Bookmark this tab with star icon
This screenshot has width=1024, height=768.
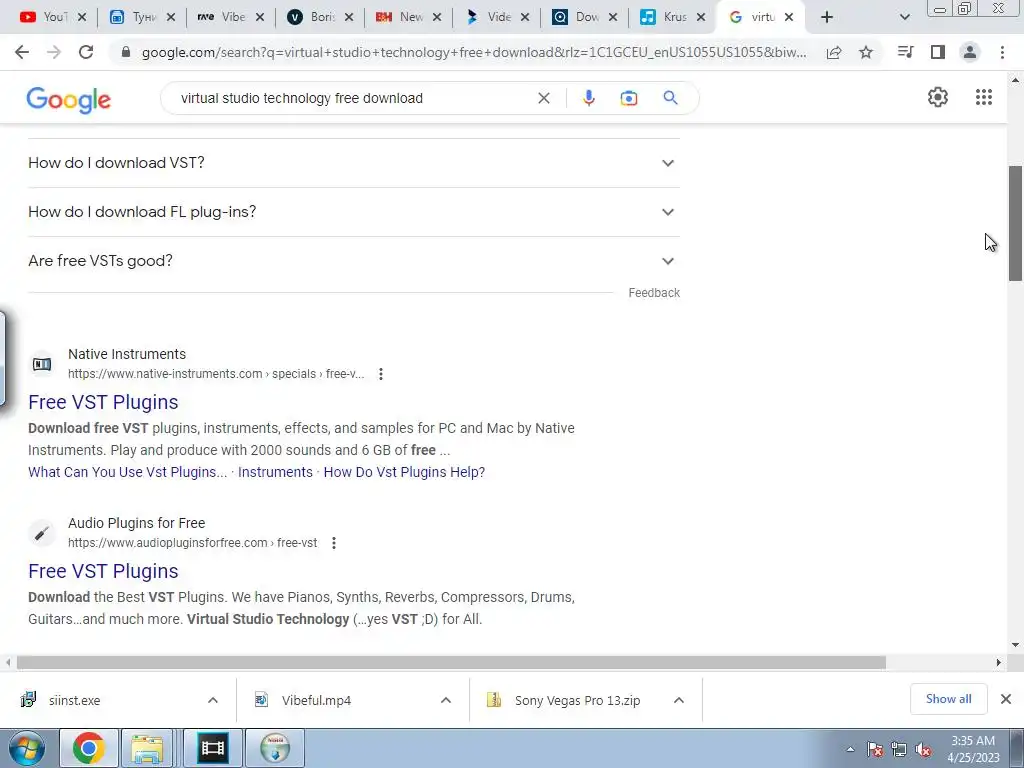tap(866, 52)
